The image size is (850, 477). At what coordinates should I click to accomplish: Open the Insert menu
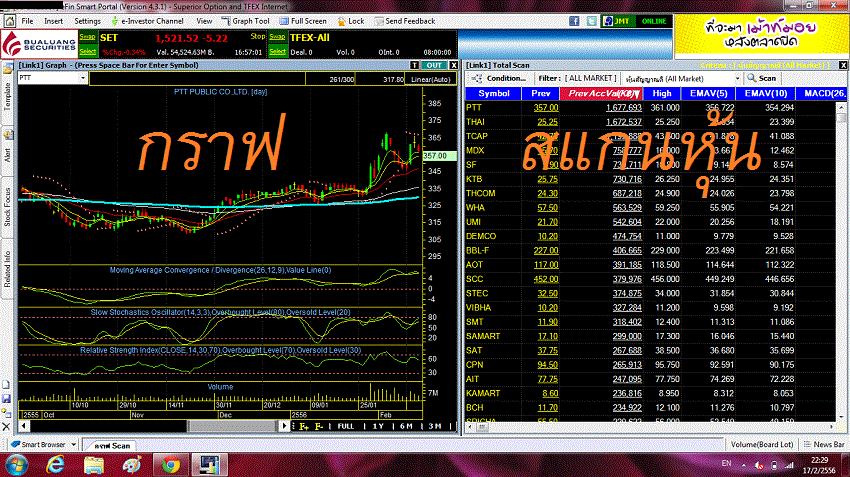pyautogui.click(x=54, y=21)
